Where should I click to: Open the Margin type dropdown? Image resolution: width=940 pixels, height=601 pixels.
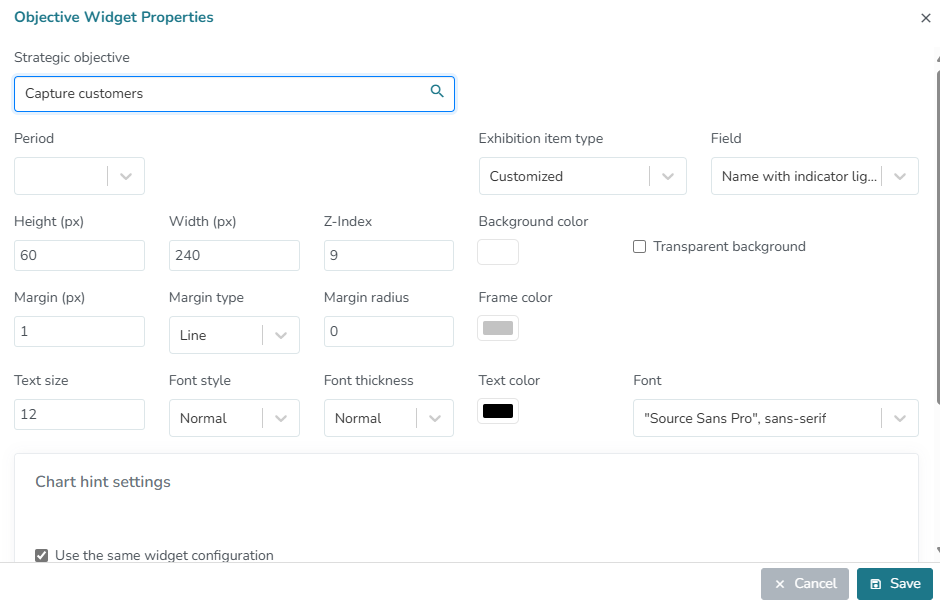click(x=281, y=335)
